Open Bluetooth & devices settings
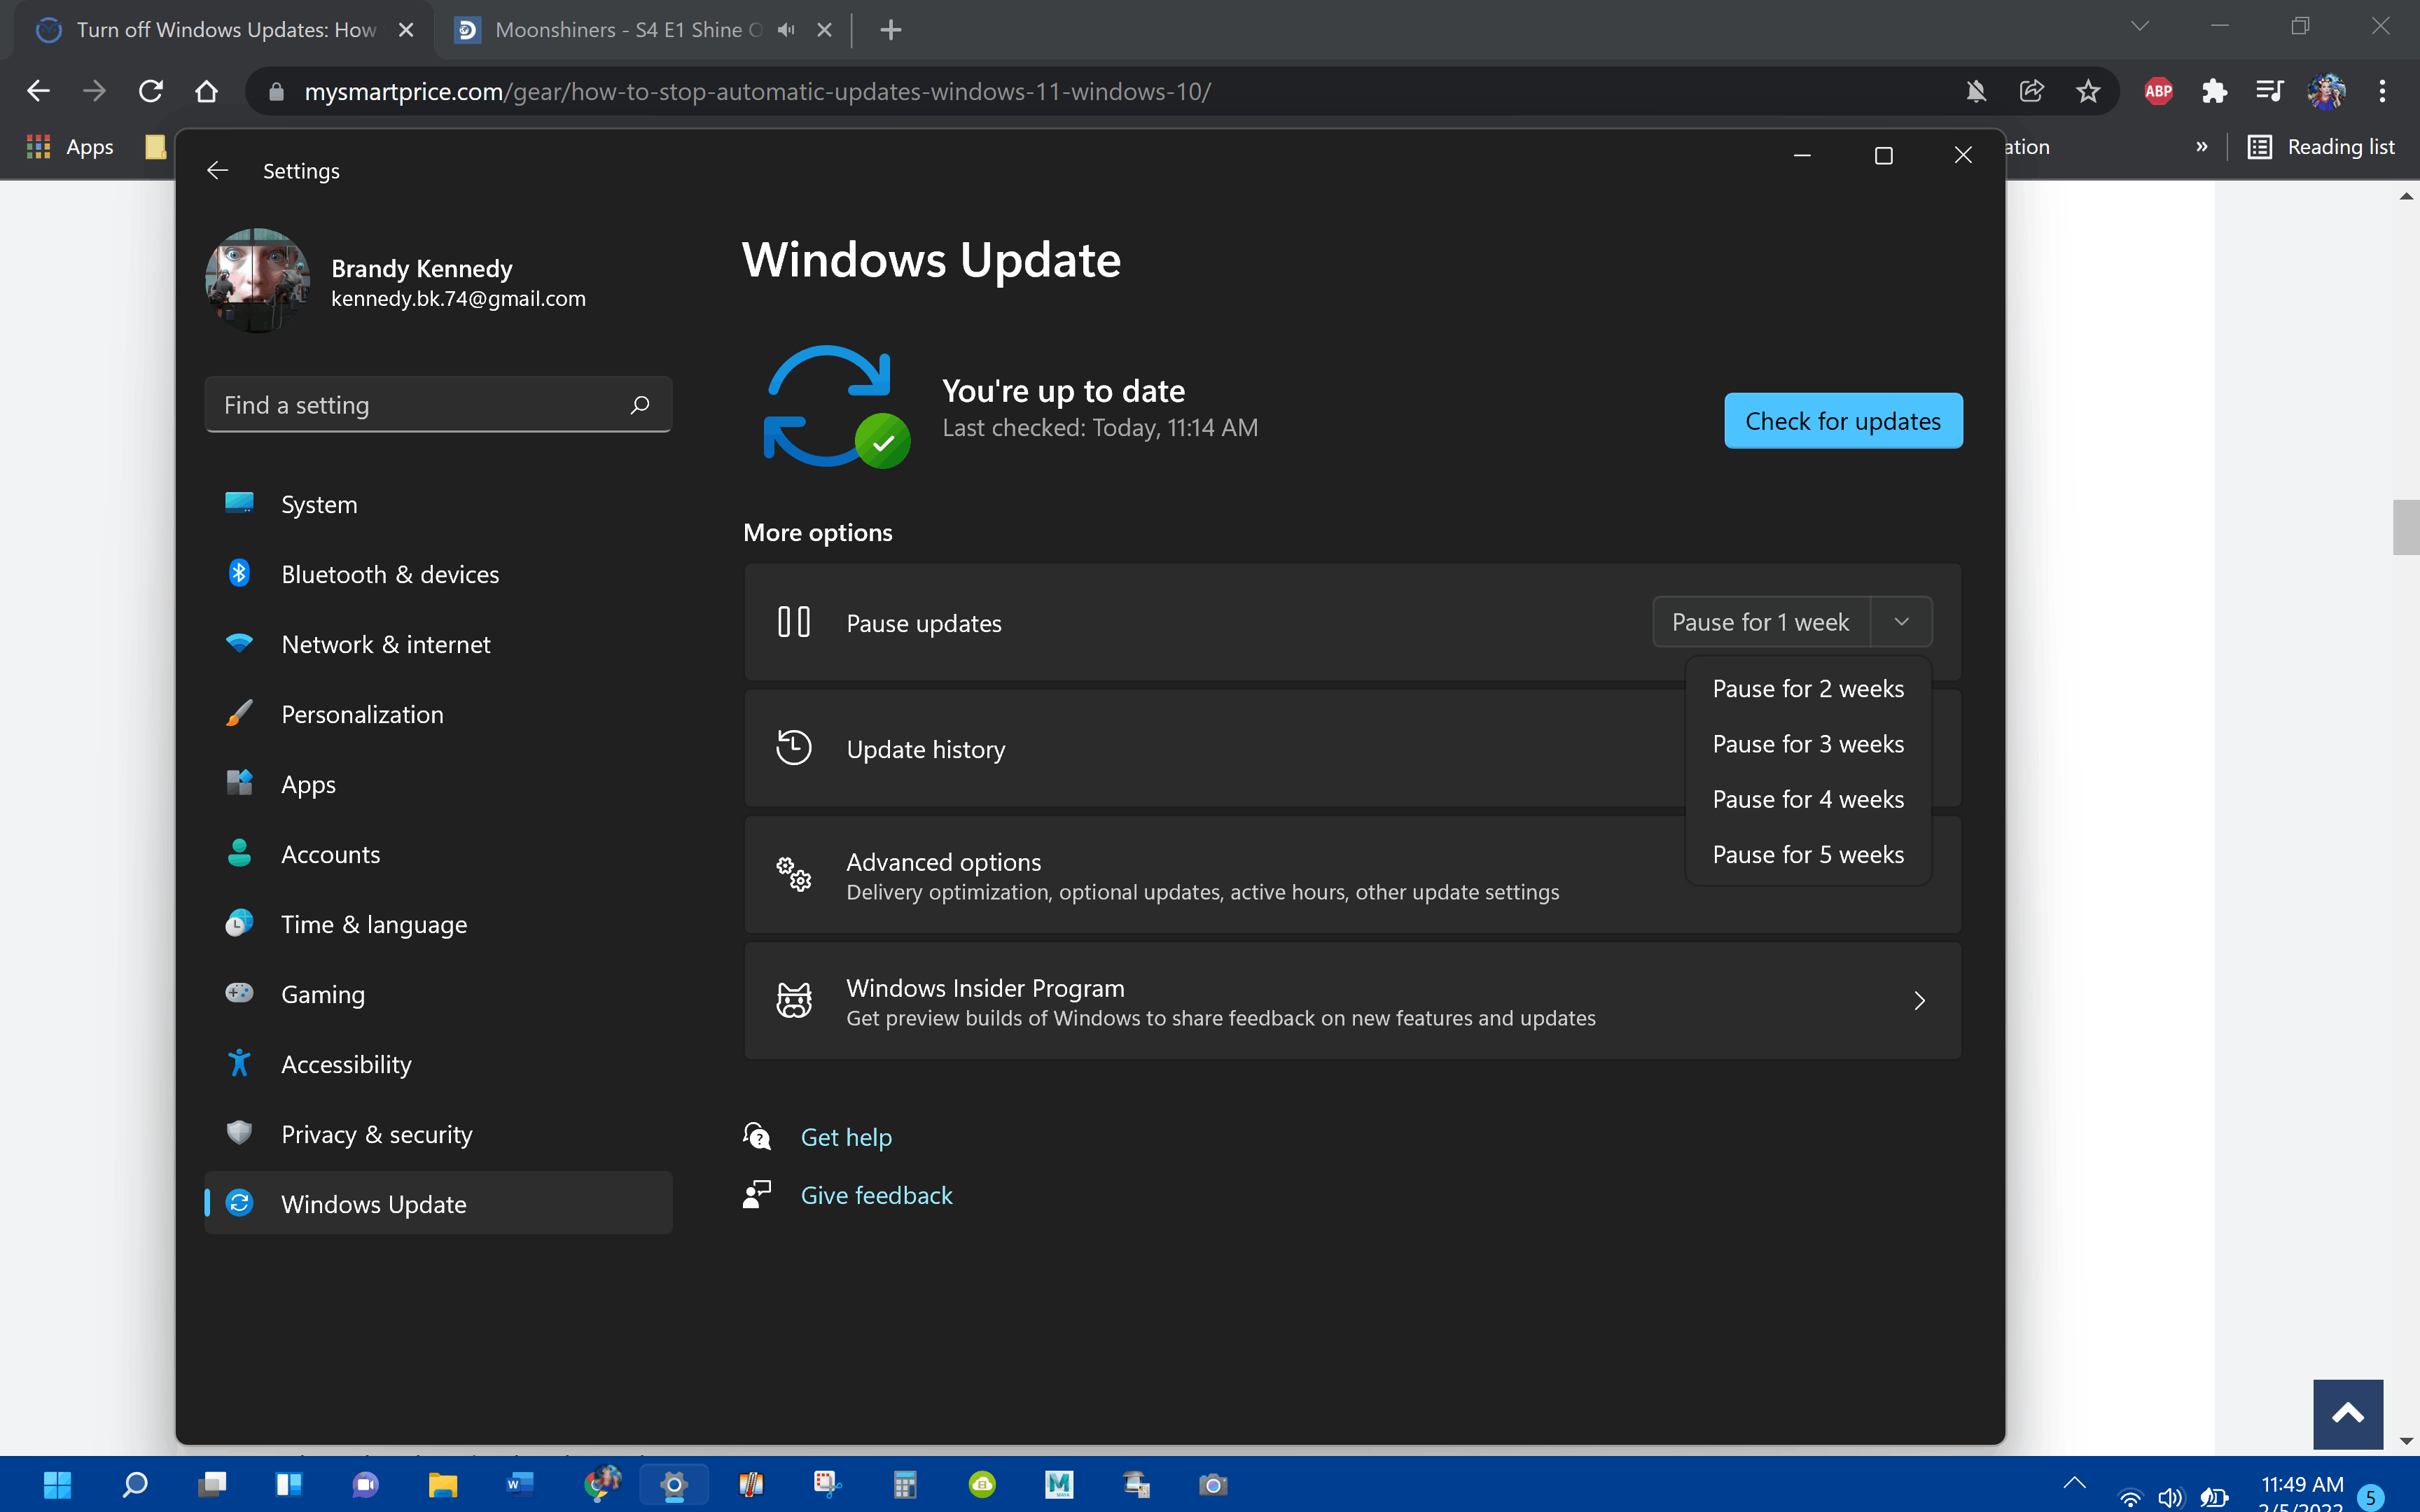 (x=438, y=574)
